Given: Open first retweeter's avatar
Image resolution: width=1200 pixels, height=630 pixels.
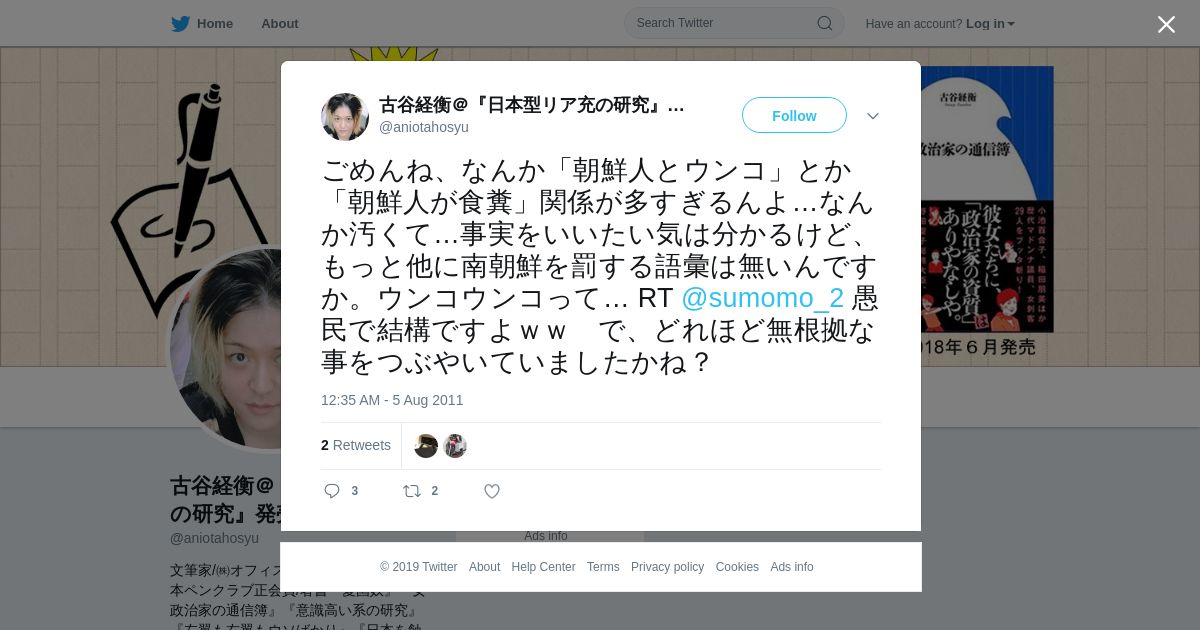Looking at the screenshot, I should point(426,446).
